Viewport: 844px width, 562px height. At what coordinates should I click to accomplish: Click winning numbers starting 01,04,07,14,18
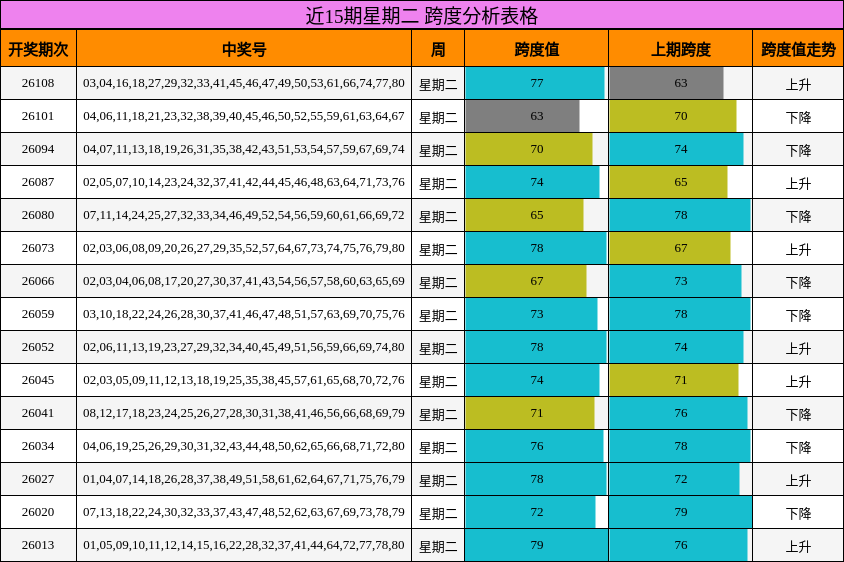click(244, 479)
